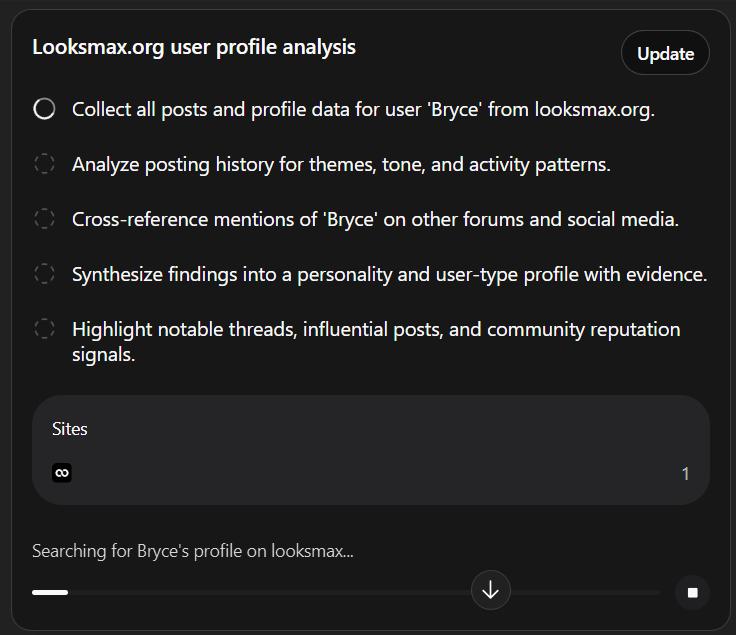The width and height of the screenshot is (736, 635).
Task: Click the dashed circle beside 'Highlight notable threads'
Action: click(x=44, y=329)
